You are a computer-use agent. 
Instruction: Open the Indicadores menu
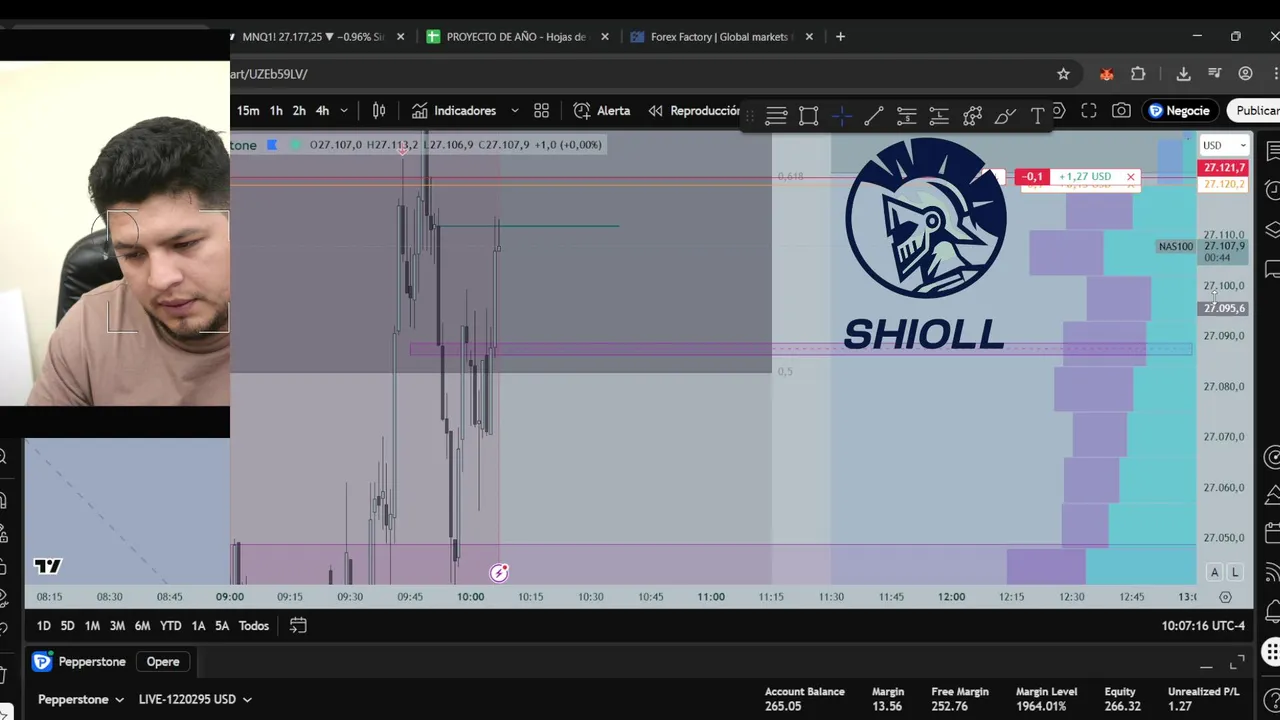pos(453,111)
